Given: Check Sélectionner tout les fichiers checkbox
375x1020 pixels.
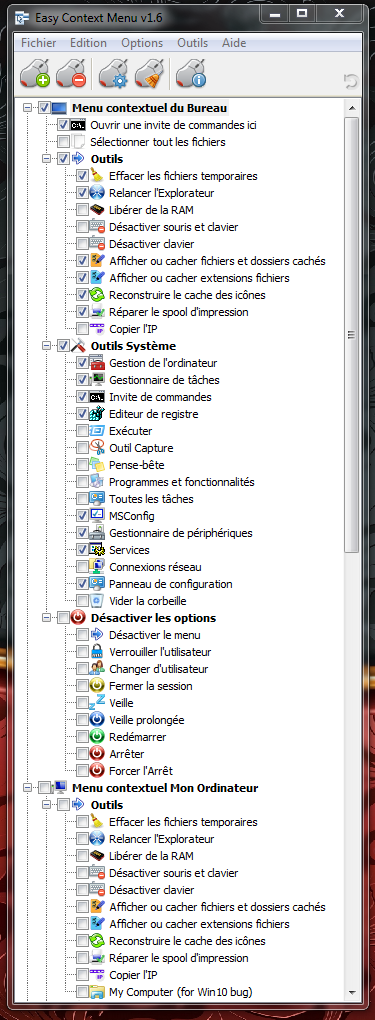Looking at the screenshot, I should click(63, 142).
